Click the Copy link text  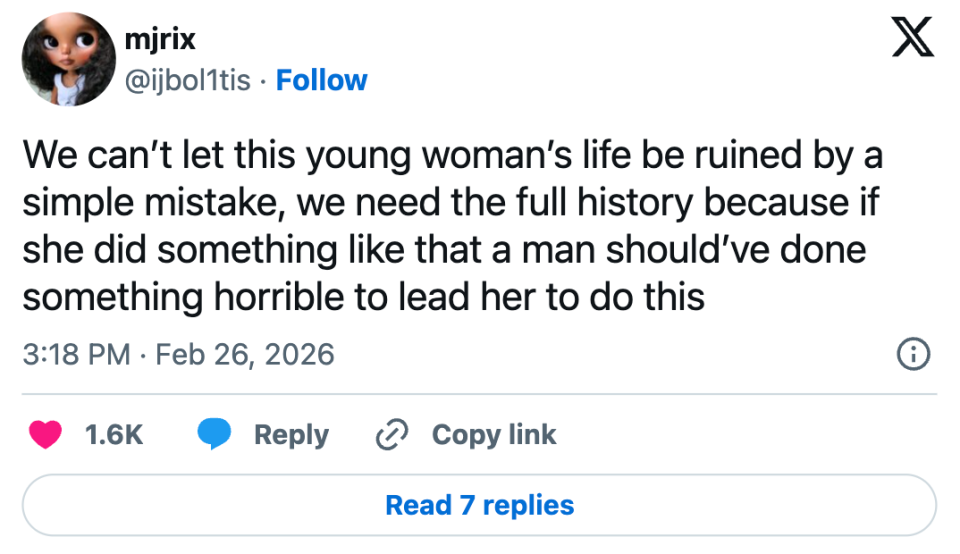tap(494, 435)
